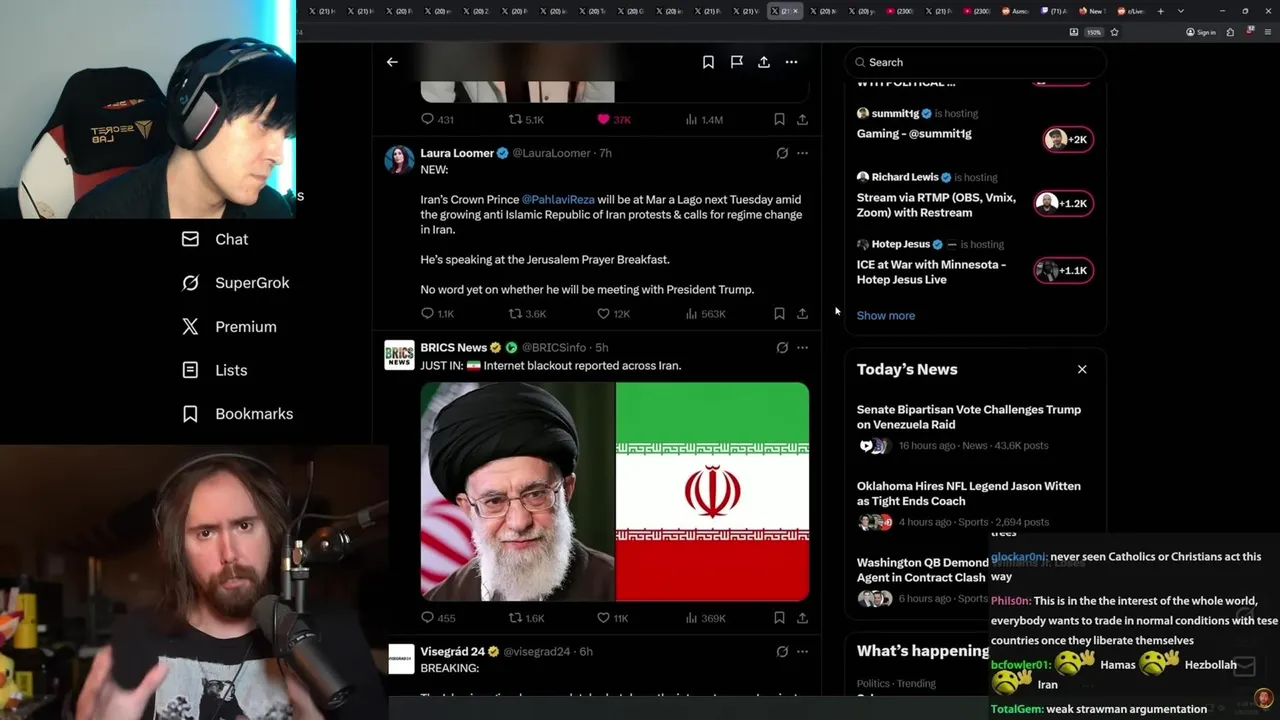Share the BRICS News post
The width and height of the screenshot is (1280, 720).
[x=802, y=618]
